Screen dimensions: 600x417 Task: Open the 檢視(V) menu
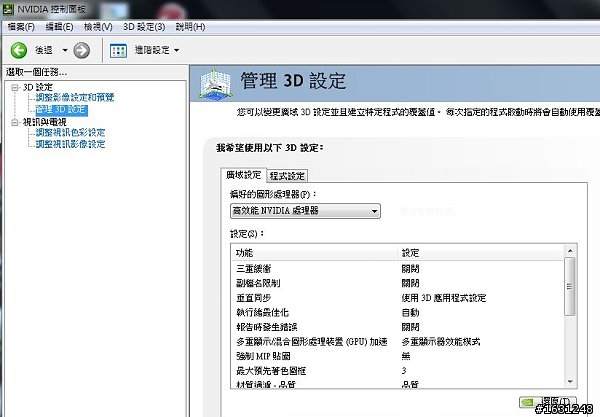click(x=98, y=27)
